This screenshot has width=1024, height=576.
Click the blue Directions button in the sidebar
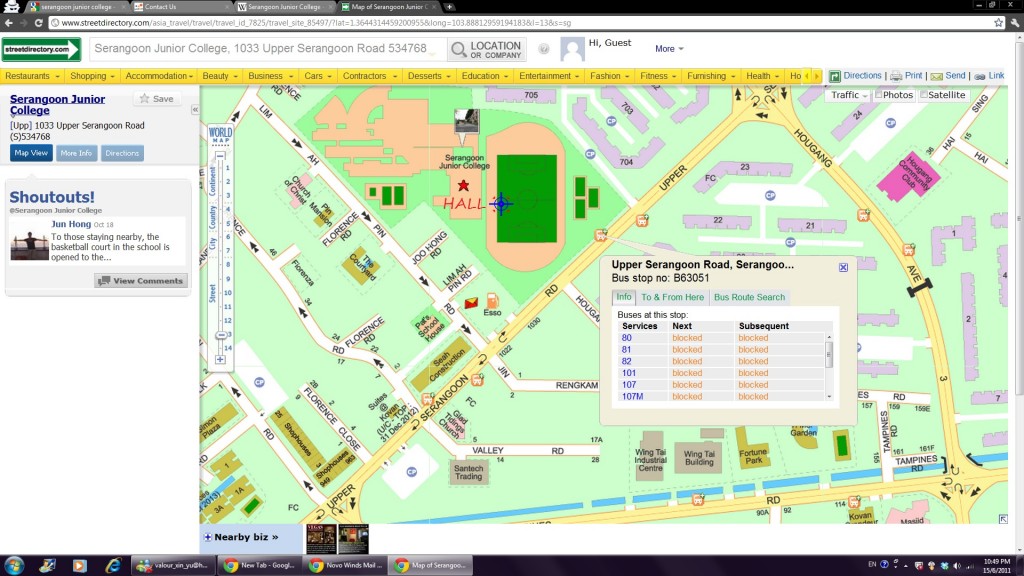click(122, 153)
